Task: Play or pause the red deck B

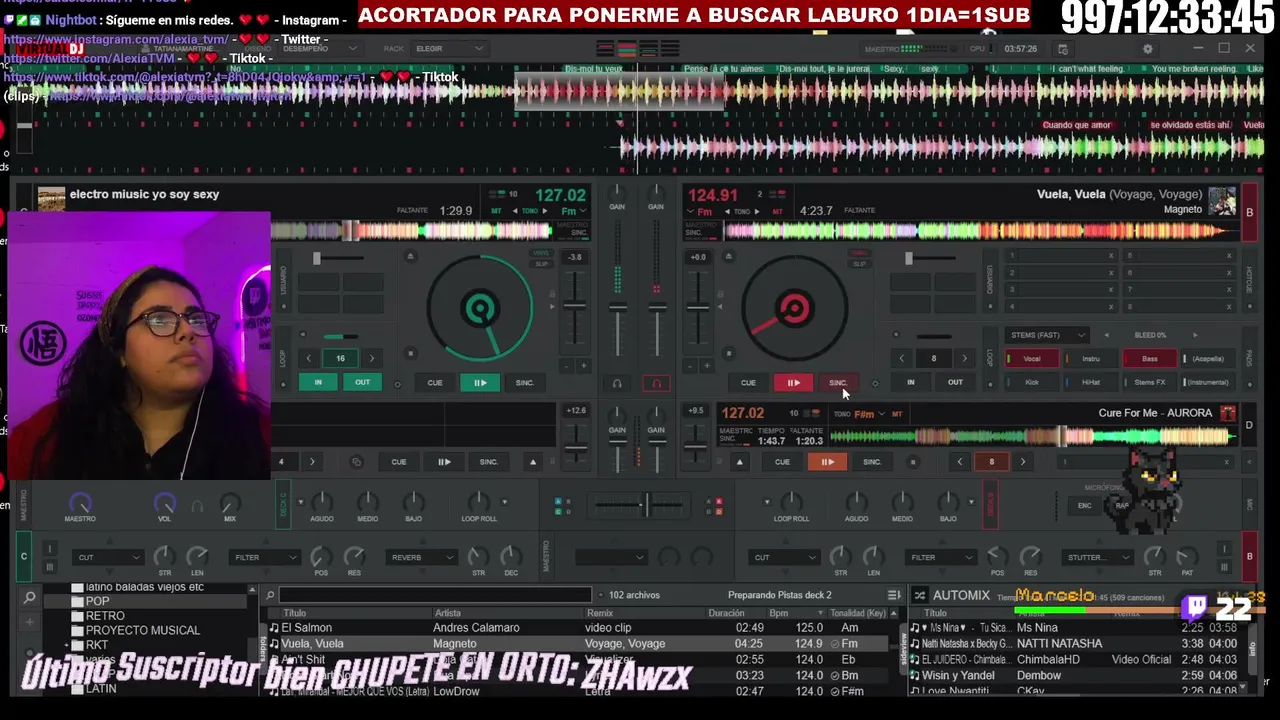Action: [793, 383]
